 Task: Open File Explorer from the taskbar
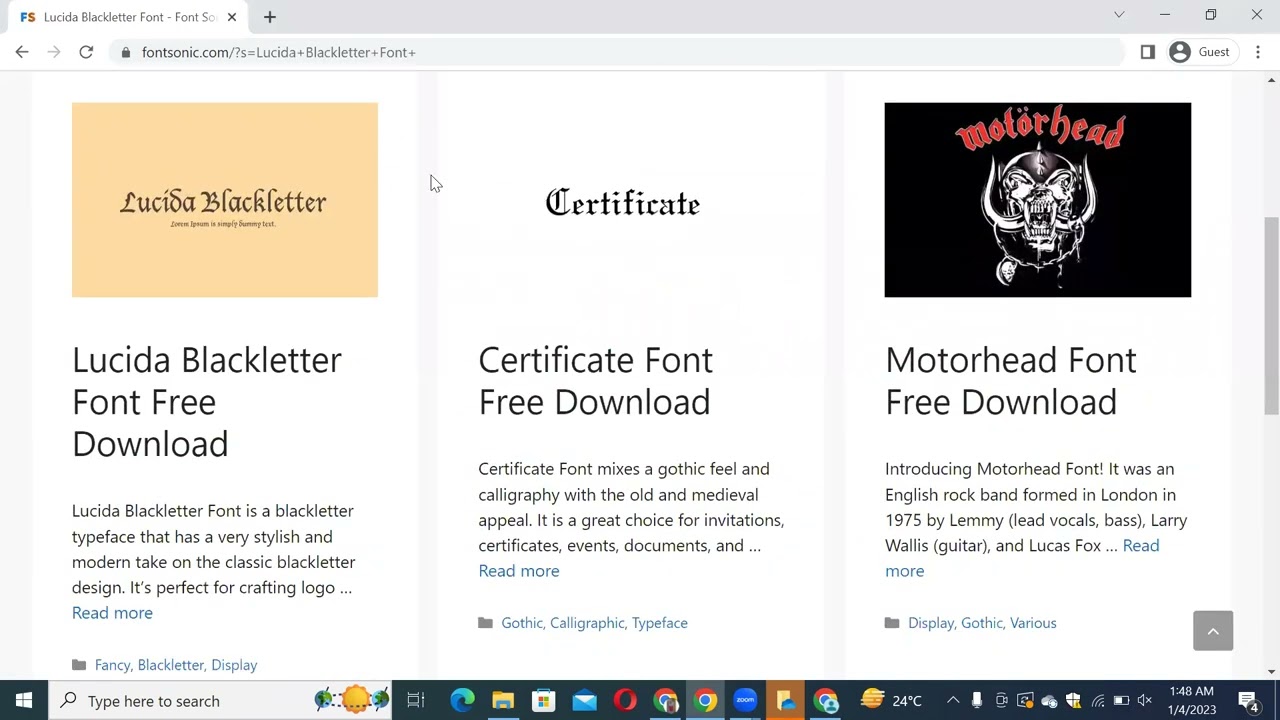pyautogui.click(x=503, y=701)
